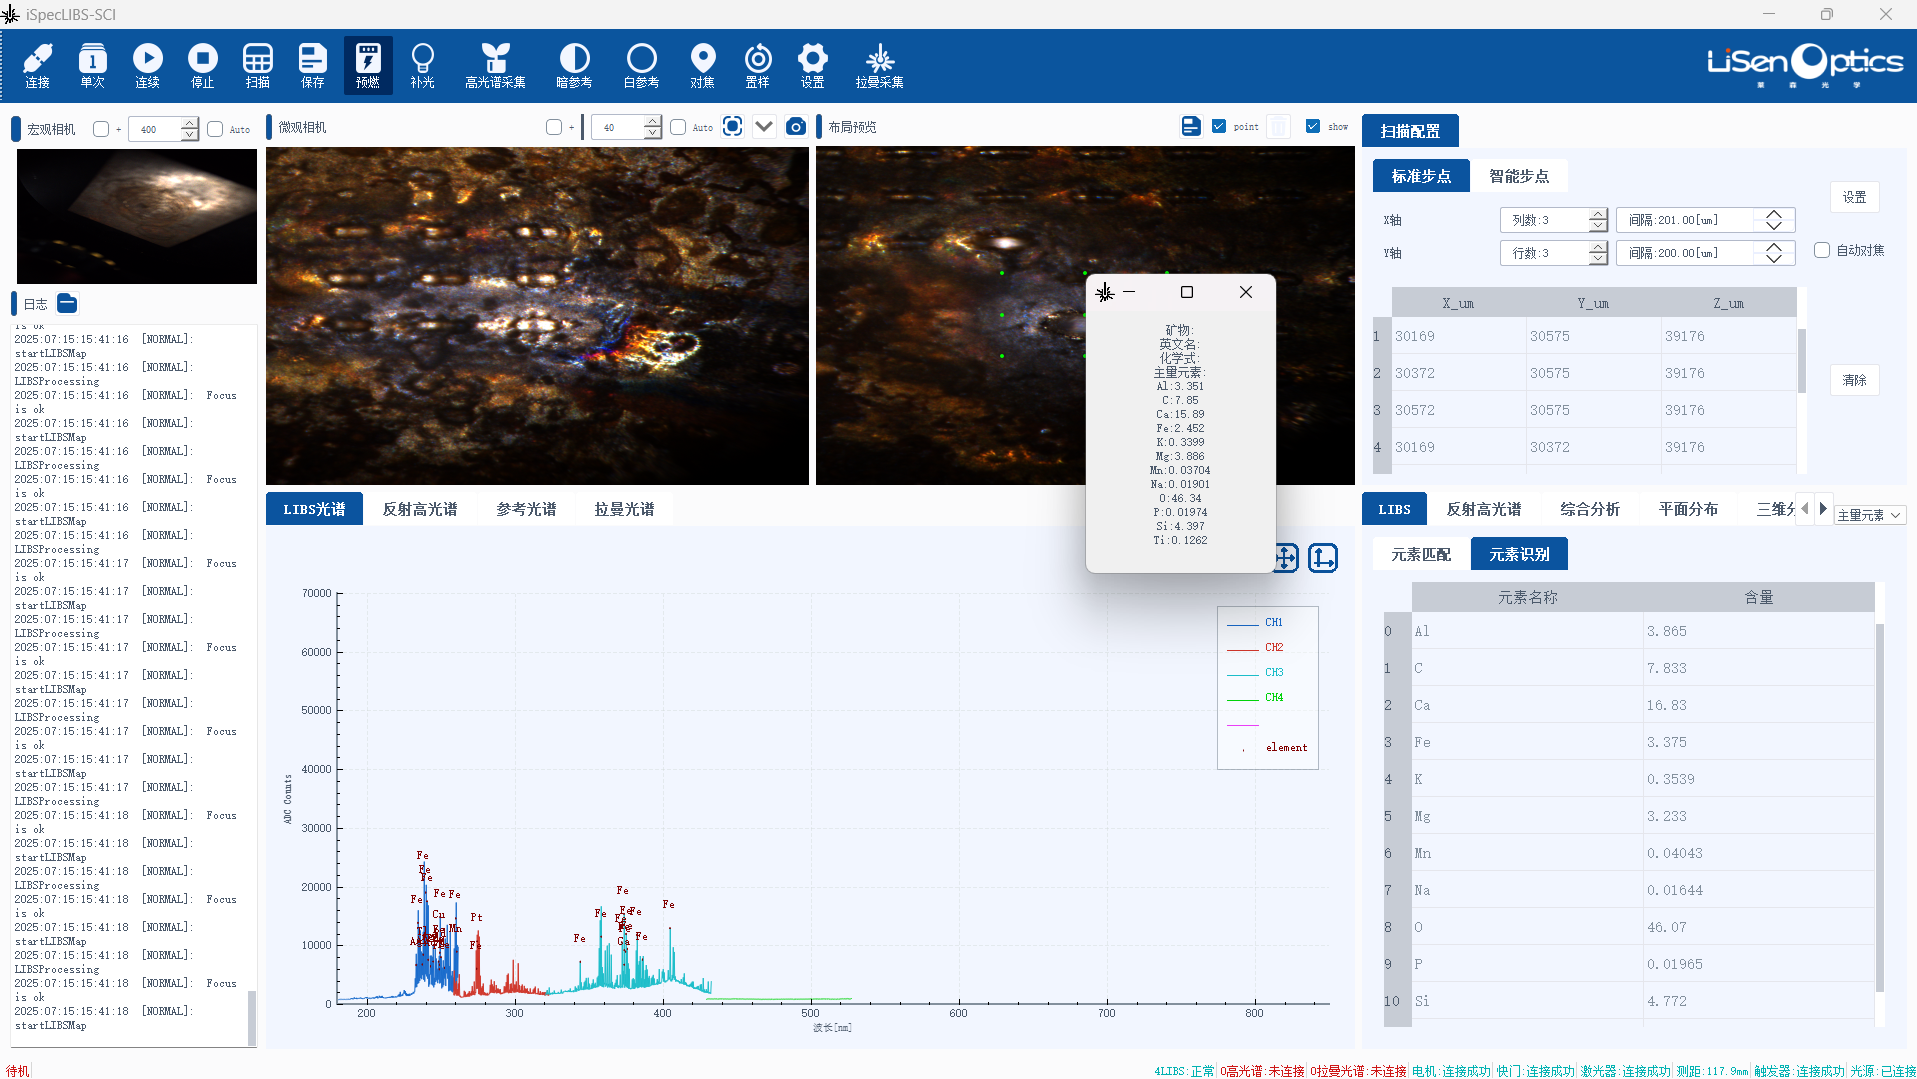Select the 对焦 focus icon
Viewport: 1917px width, 1079px height.
[x=702, y=66]
